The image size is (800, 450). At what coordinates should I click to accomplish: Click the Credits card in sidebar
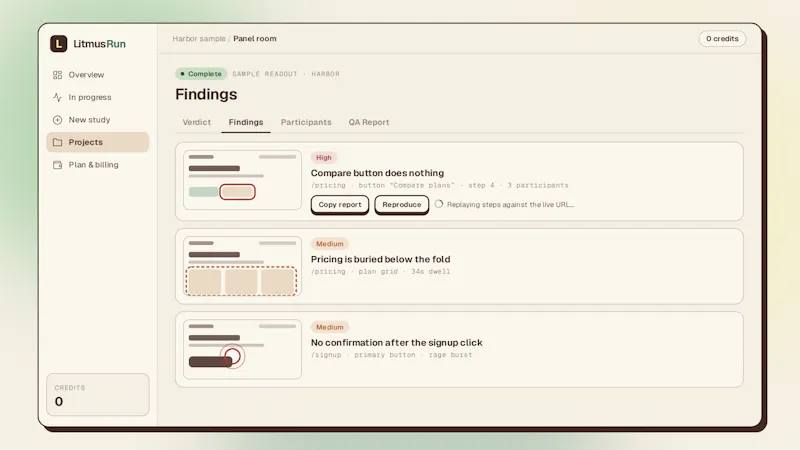click(x=97, y=394)
